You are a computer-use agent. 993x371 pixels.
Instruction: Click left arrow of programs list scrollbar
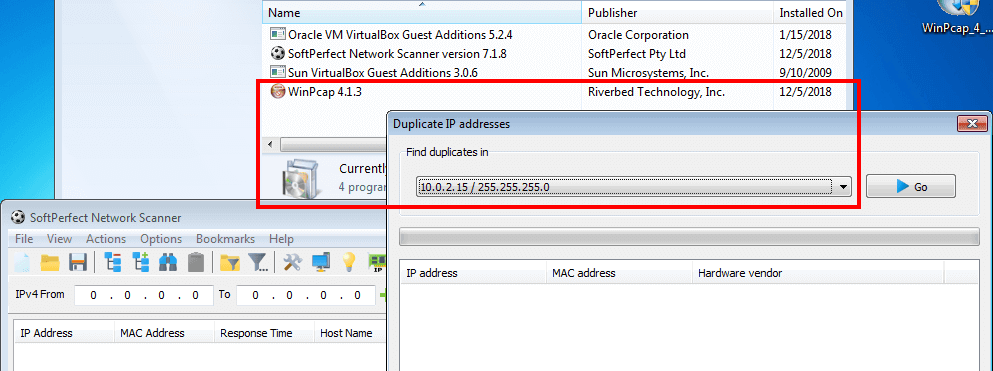pos(271,145)
